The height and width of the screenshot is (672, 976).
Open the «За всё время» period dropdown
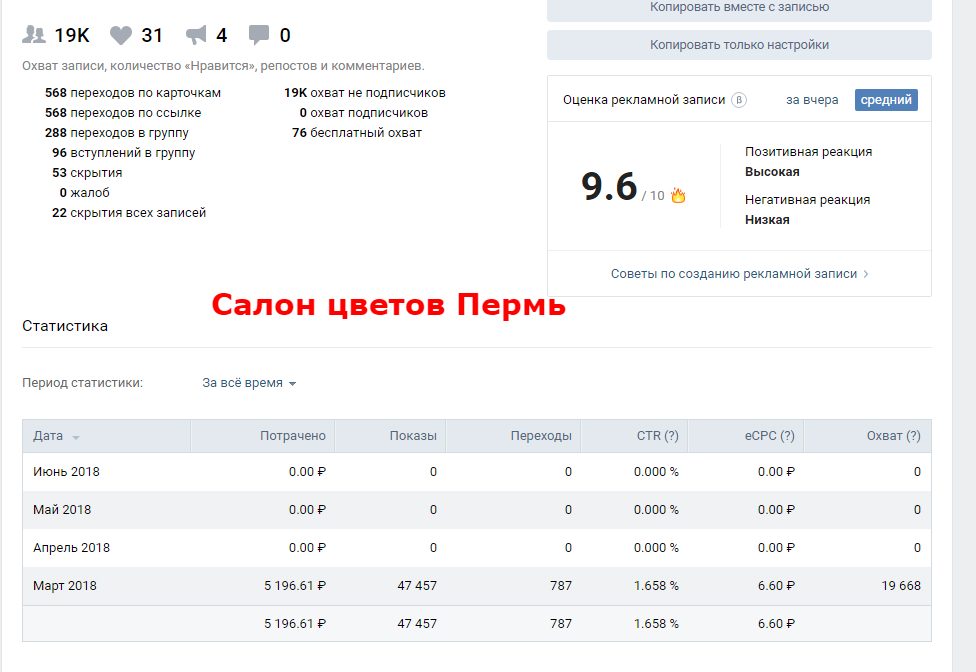click(x=249, y=383)
